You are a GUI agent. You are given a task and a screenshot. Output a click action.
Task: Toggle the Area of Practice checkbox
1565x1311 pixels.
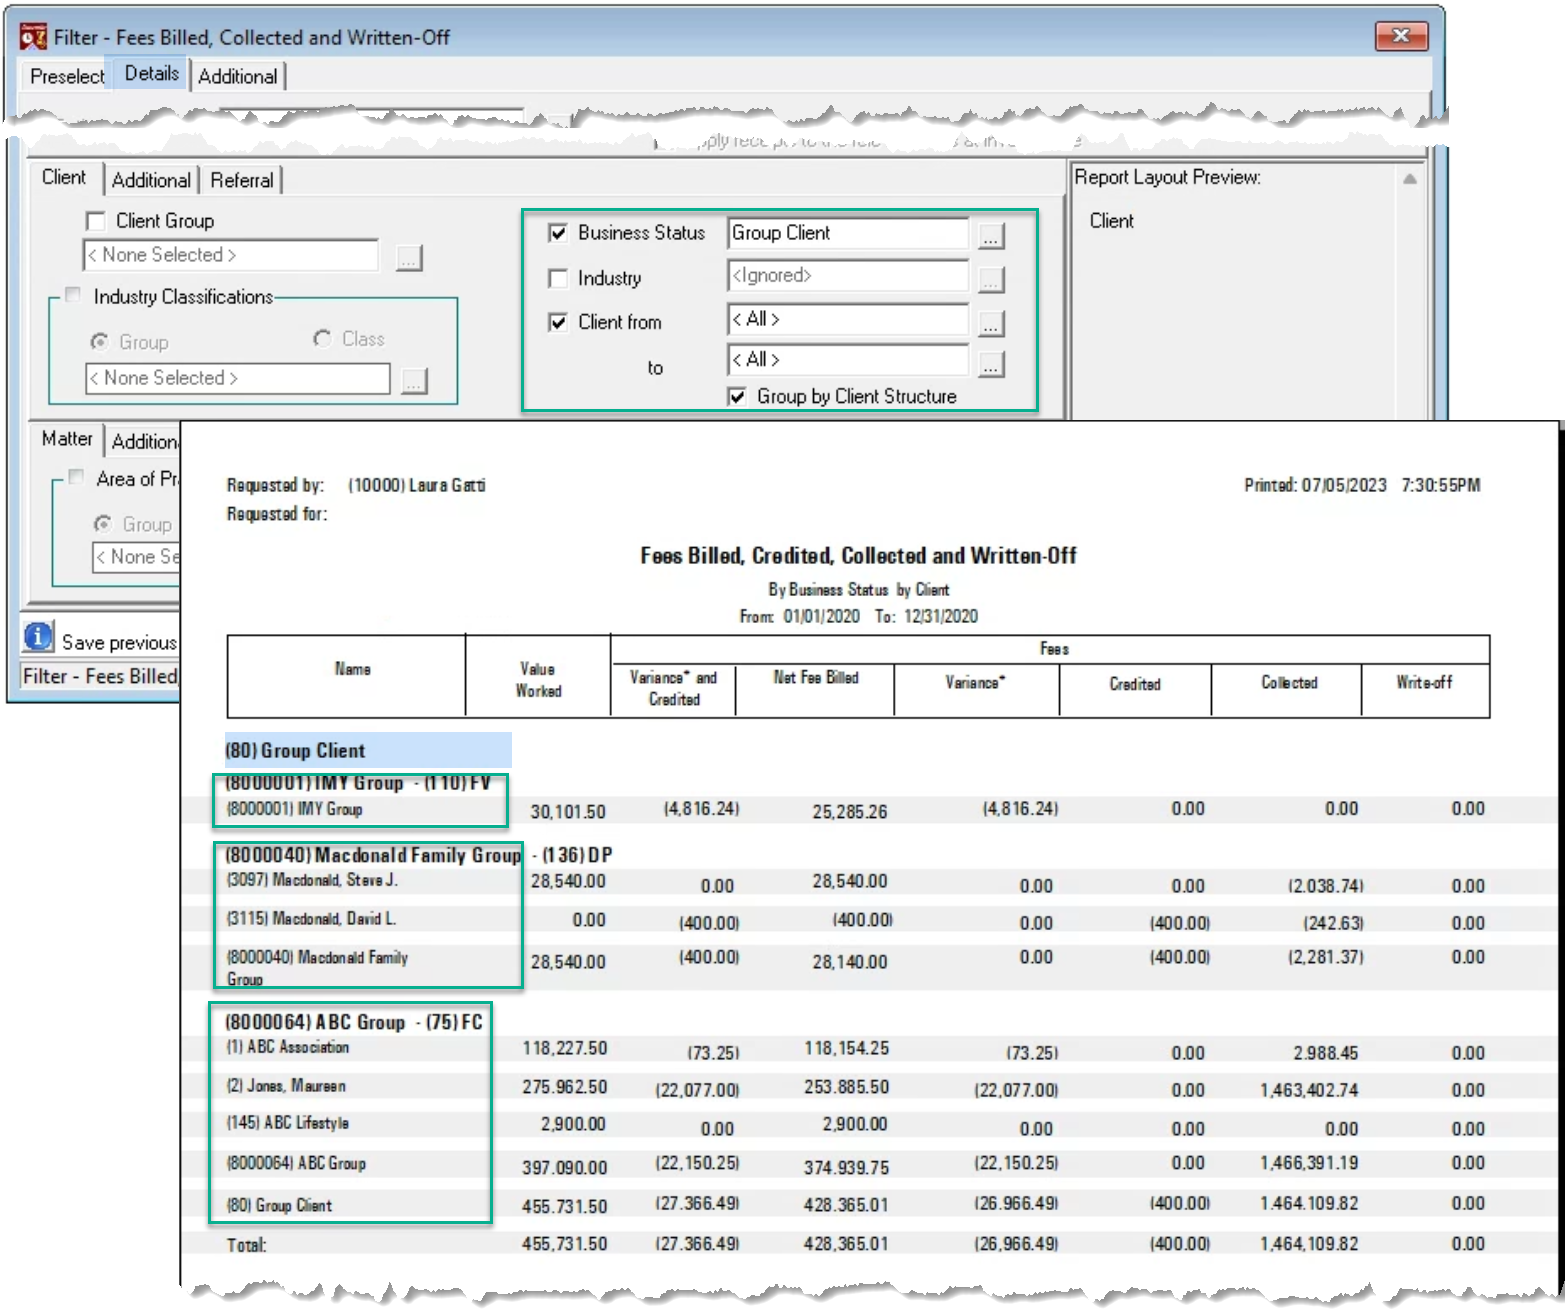pyautogui.click(x=76, y=477)
